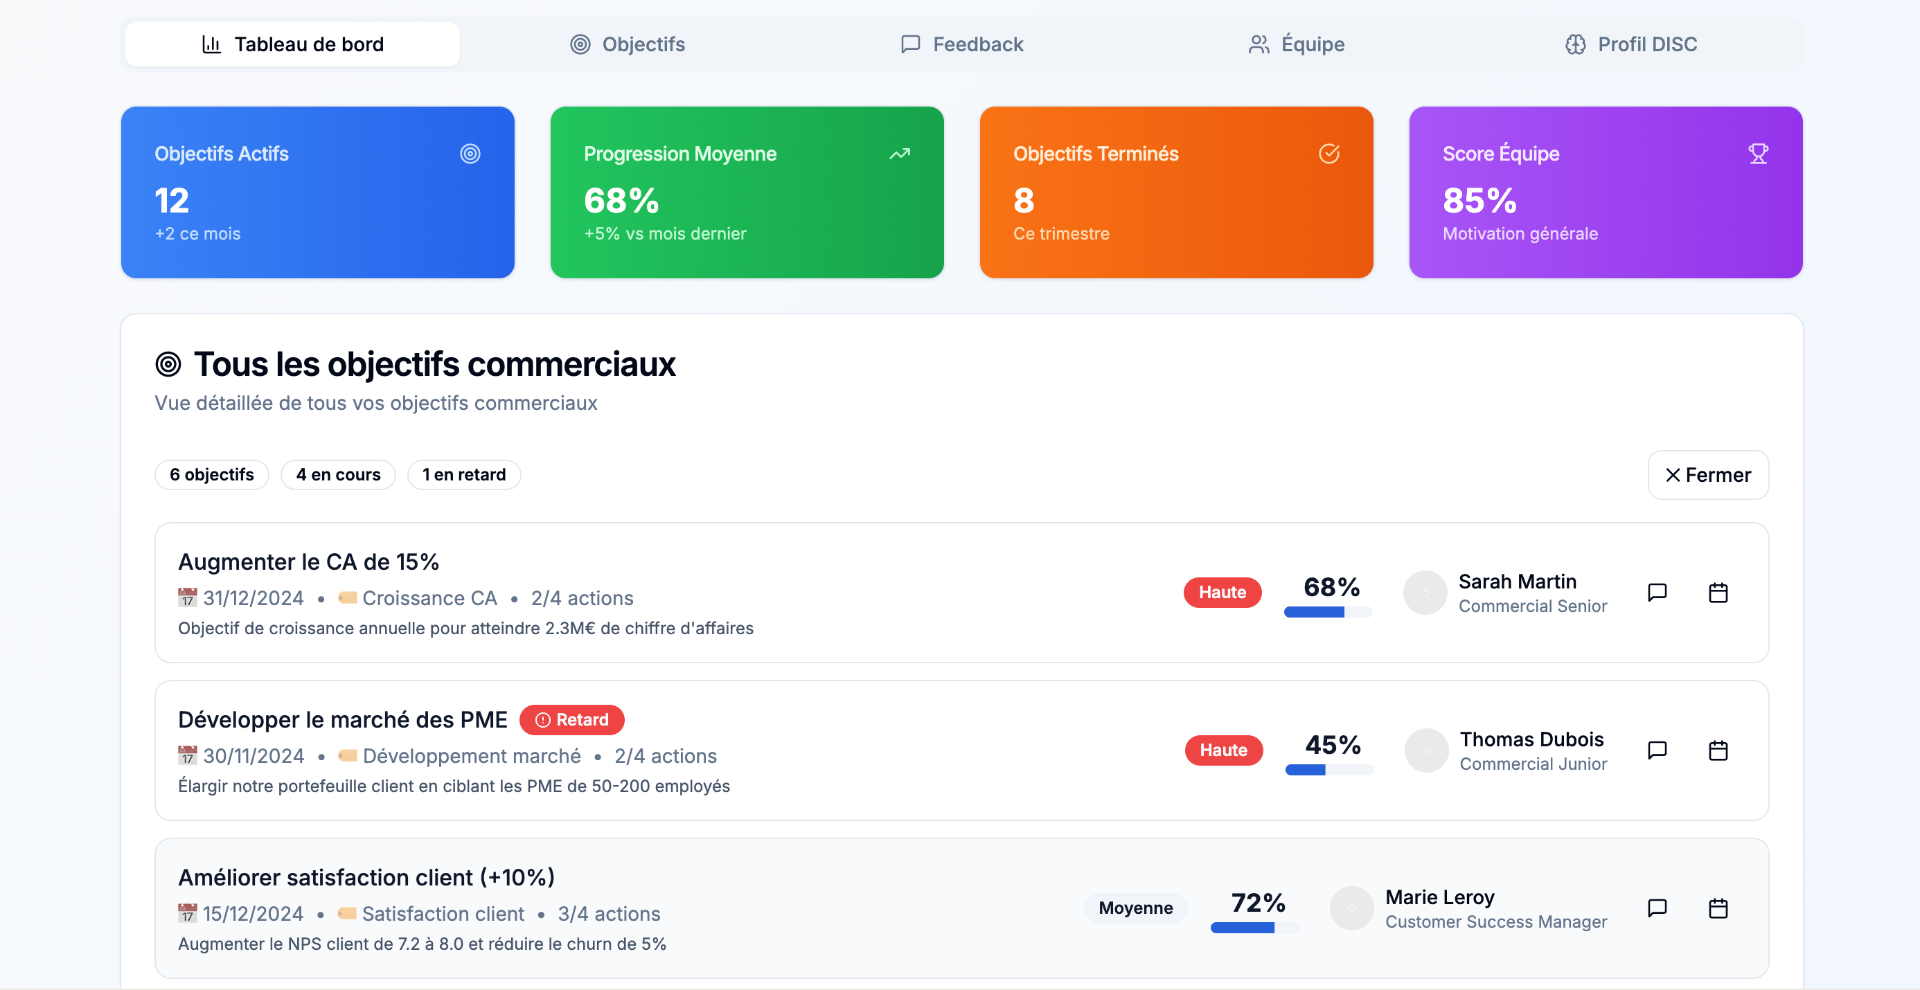Screen dimensions: 1920x990
Task: Go to the Équipe tab
Action: click(1297, 44)
